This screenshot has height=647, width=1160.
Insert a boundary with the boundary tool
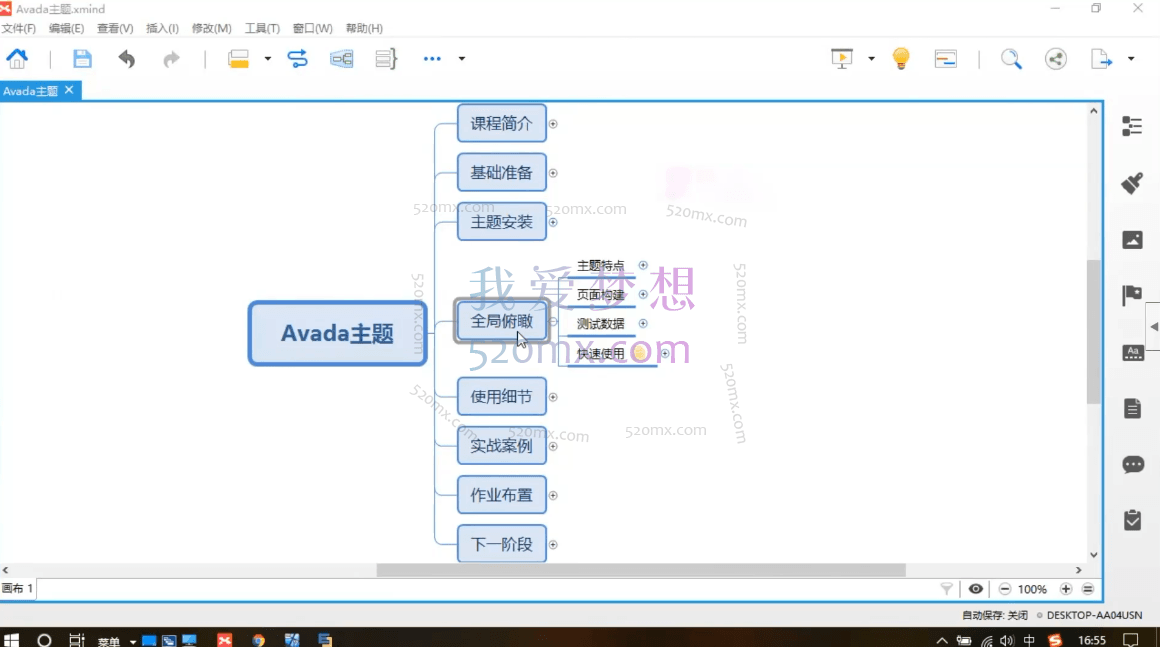341,58
